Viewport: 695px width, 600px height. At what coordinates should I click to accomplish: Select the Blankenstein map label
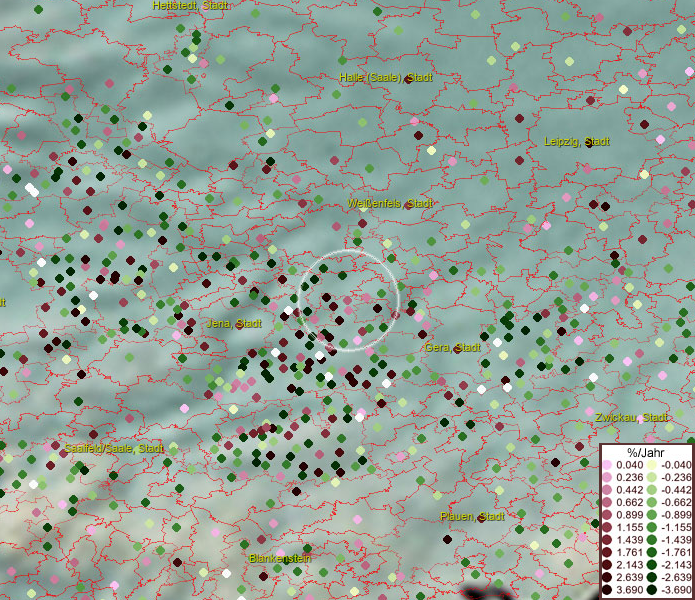(x=280, y=558)
